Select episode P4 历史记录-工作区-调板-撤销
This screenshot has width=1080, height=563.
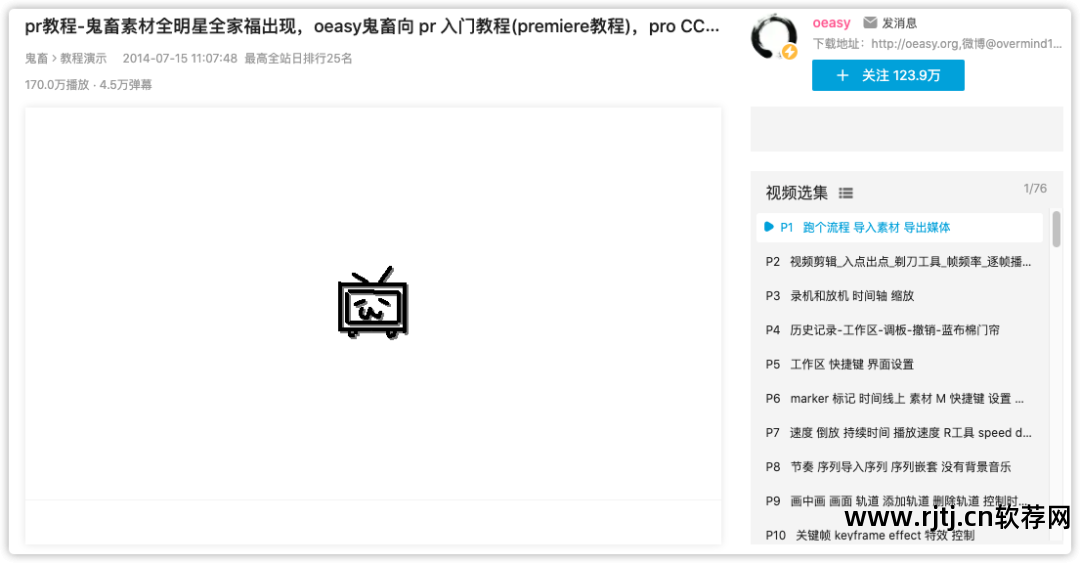point(900,330)
